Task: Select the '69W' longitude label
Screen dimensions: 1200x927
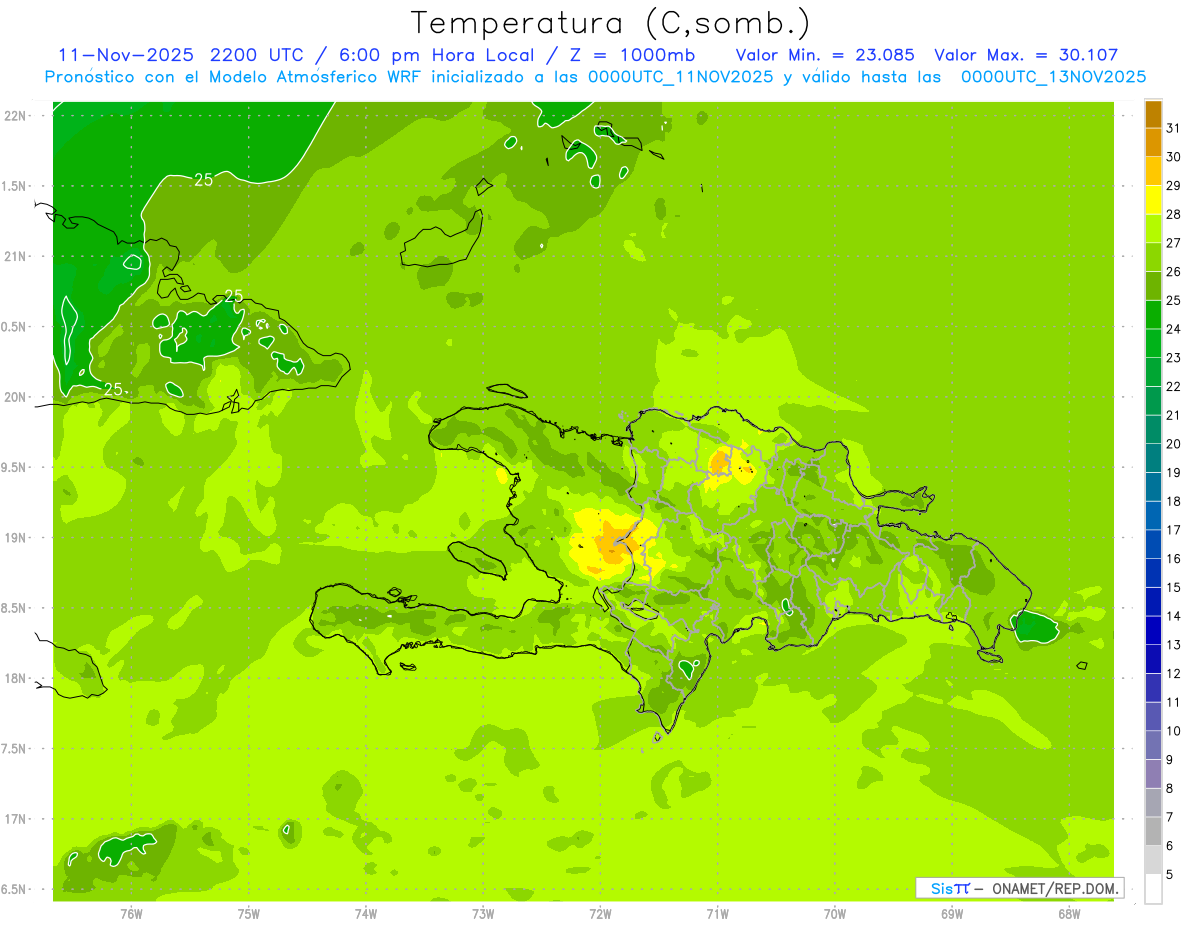Action: [952, 914]
